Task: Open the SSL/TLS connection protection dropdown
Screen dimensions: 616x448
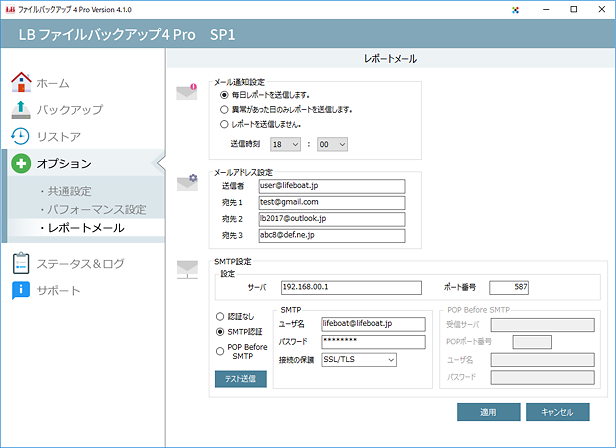Action: [359, 360]
